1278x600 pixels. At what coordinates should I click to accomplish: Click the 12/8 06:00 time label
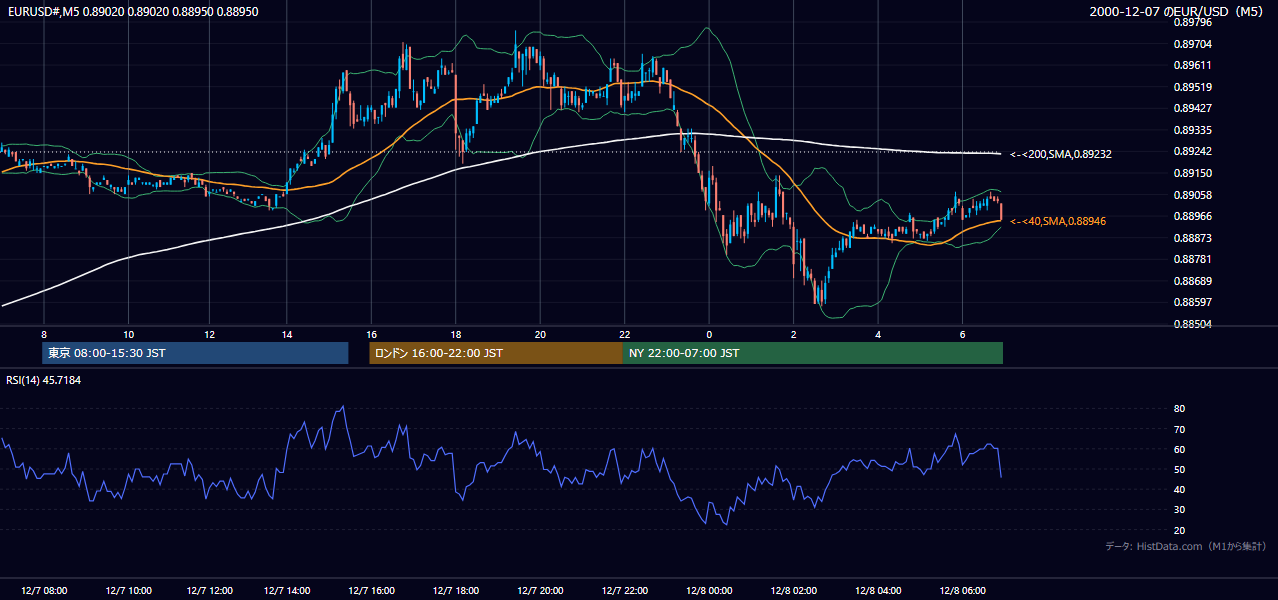(x=964, y=591)
